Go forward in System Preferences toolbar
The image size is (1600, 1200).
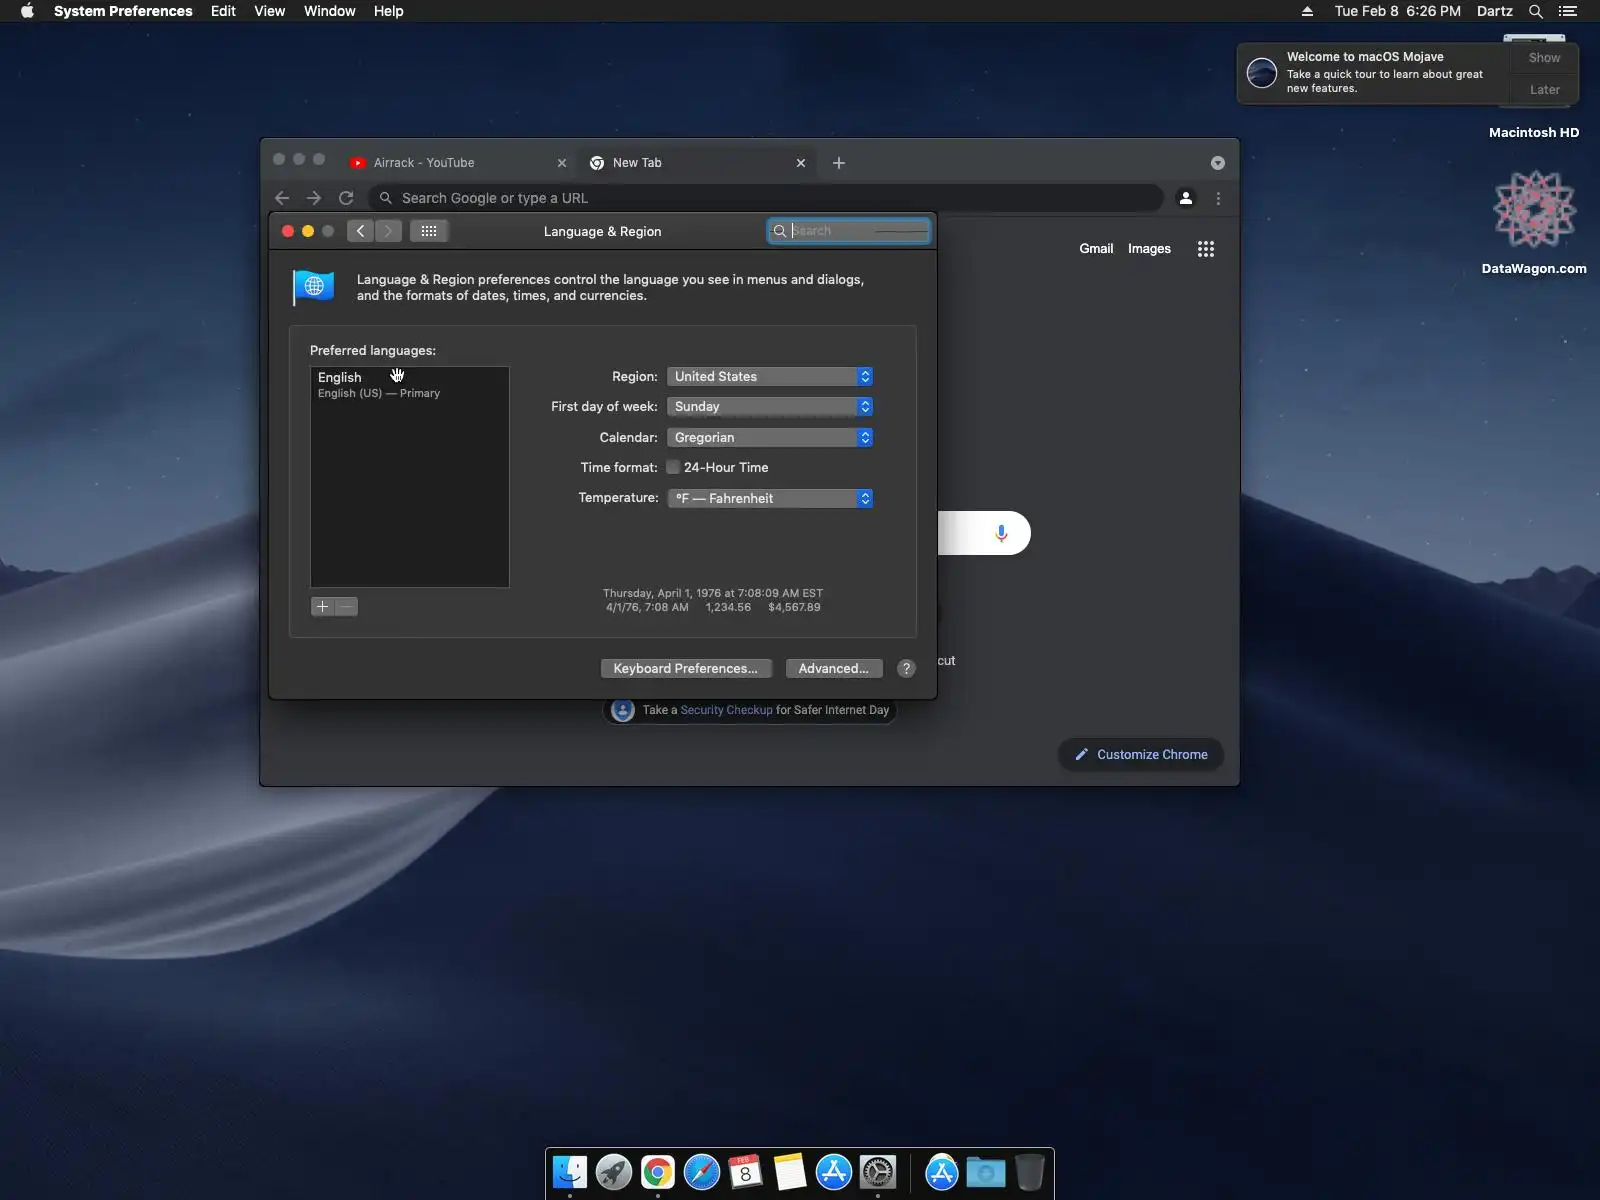pyautogui.click(x=388, y=231)
